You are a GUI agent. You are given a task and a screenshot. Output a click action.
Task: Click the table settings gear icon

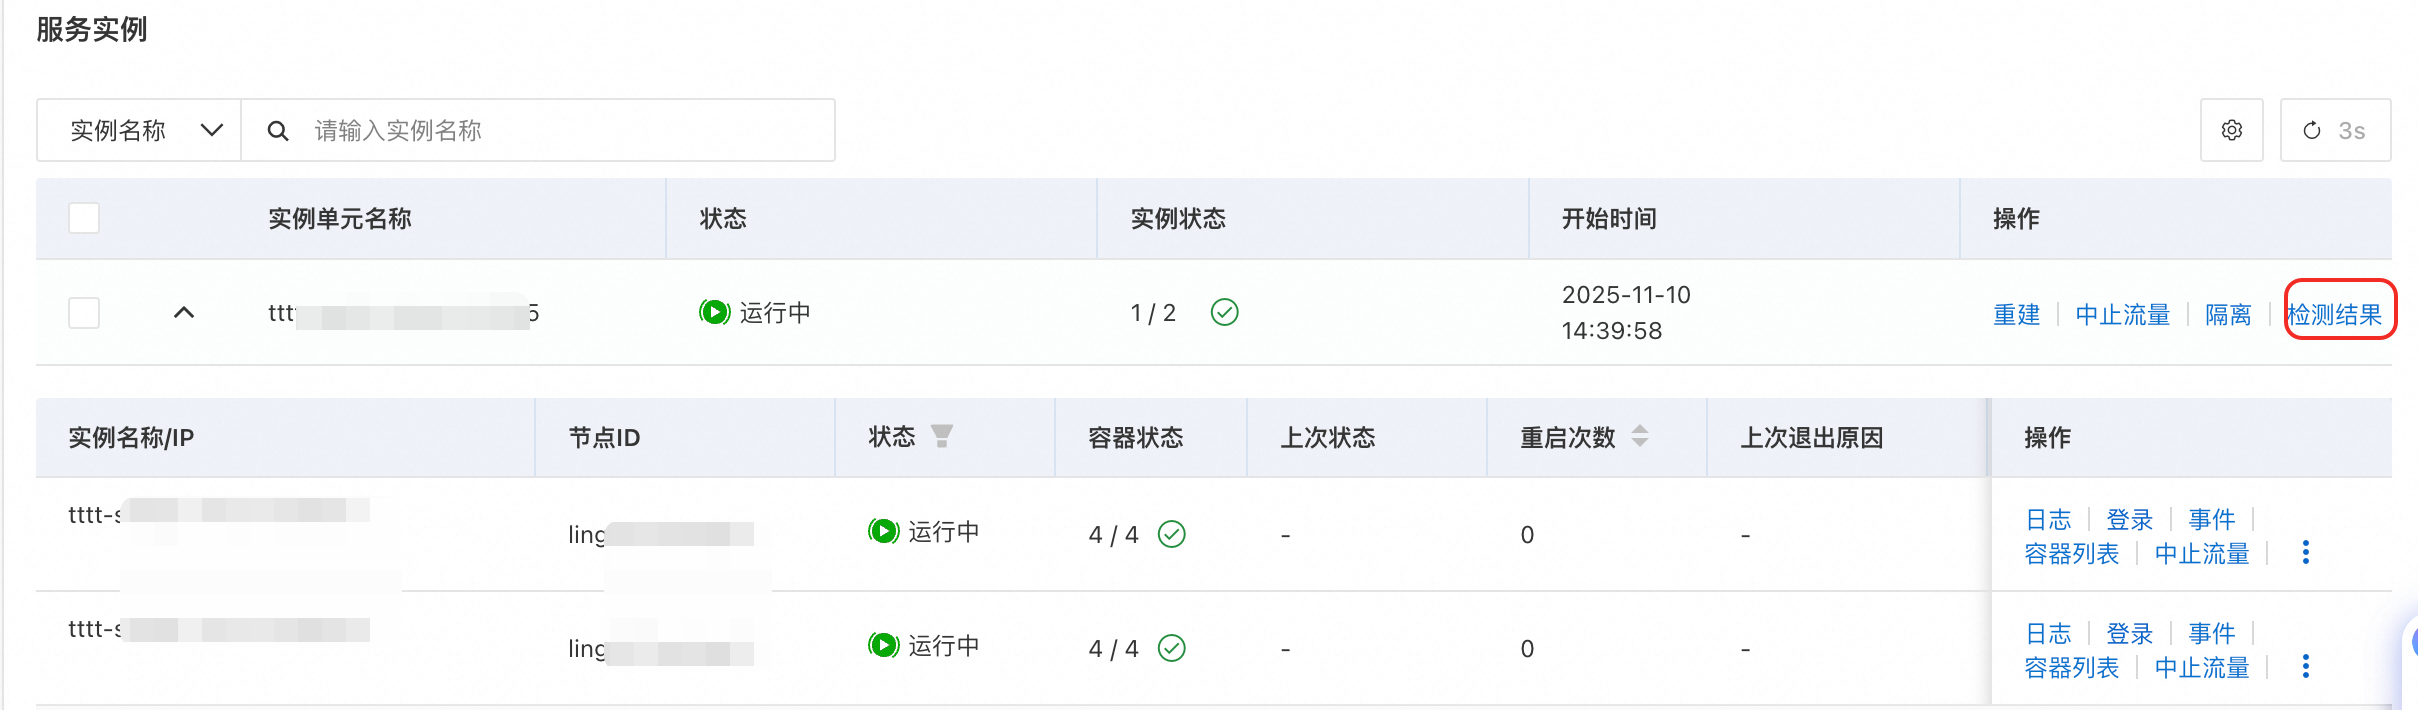click(x=2231, y=130)
